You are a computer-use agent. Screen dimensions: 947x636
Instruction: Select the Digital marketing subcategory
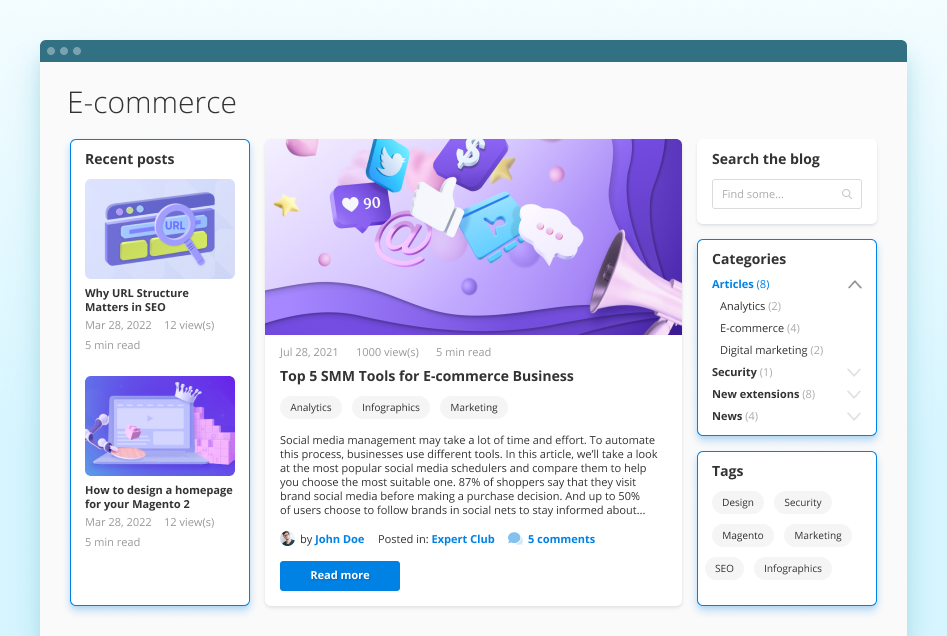[763, 350]
